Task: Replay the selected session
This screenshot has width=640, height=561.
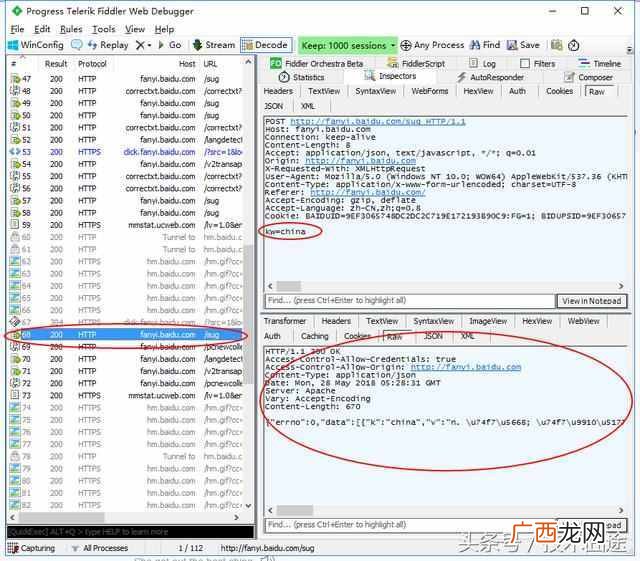Action: point(108,45)
